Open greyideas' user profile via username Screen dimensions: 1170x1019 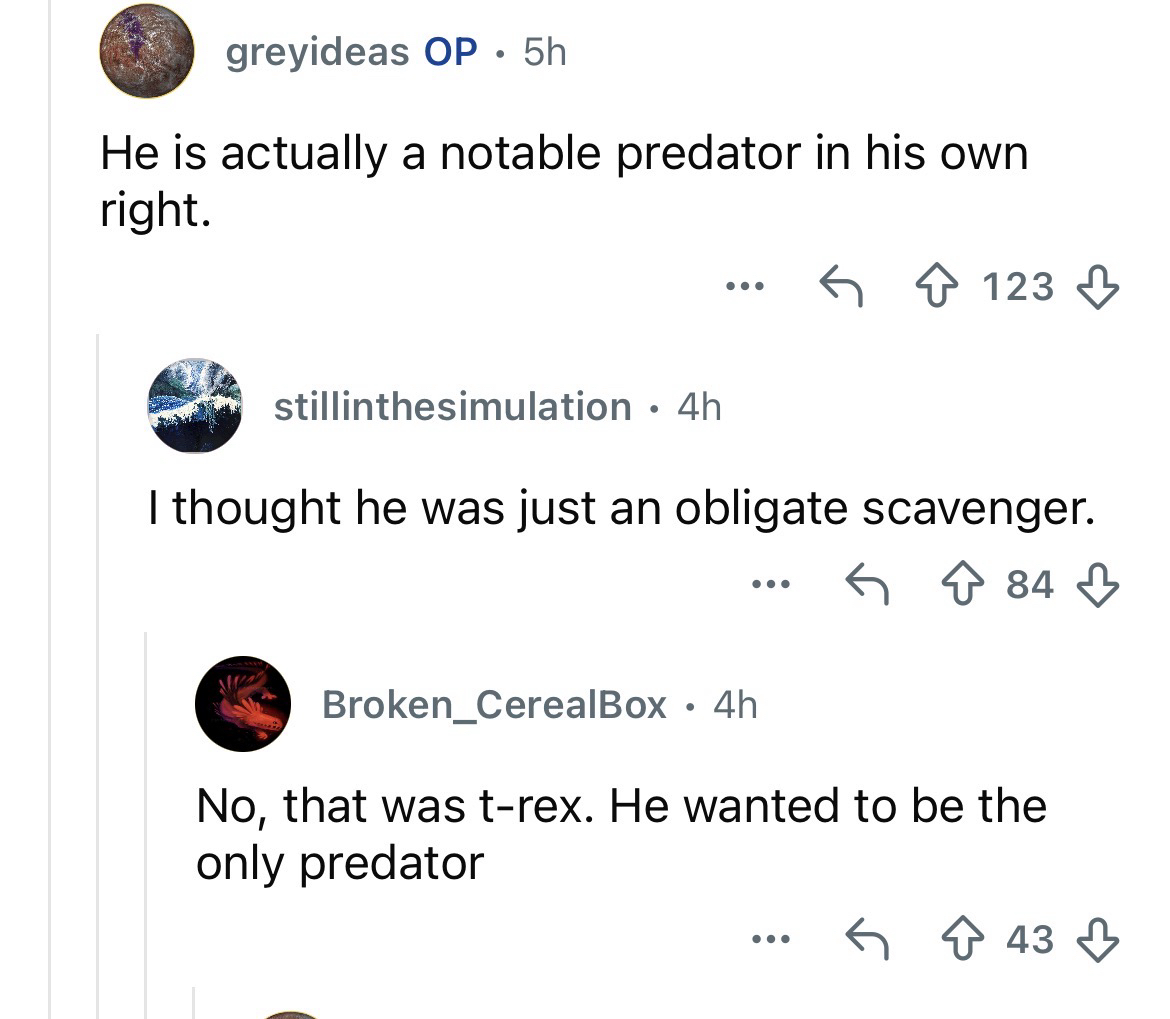tap(318, 52)
